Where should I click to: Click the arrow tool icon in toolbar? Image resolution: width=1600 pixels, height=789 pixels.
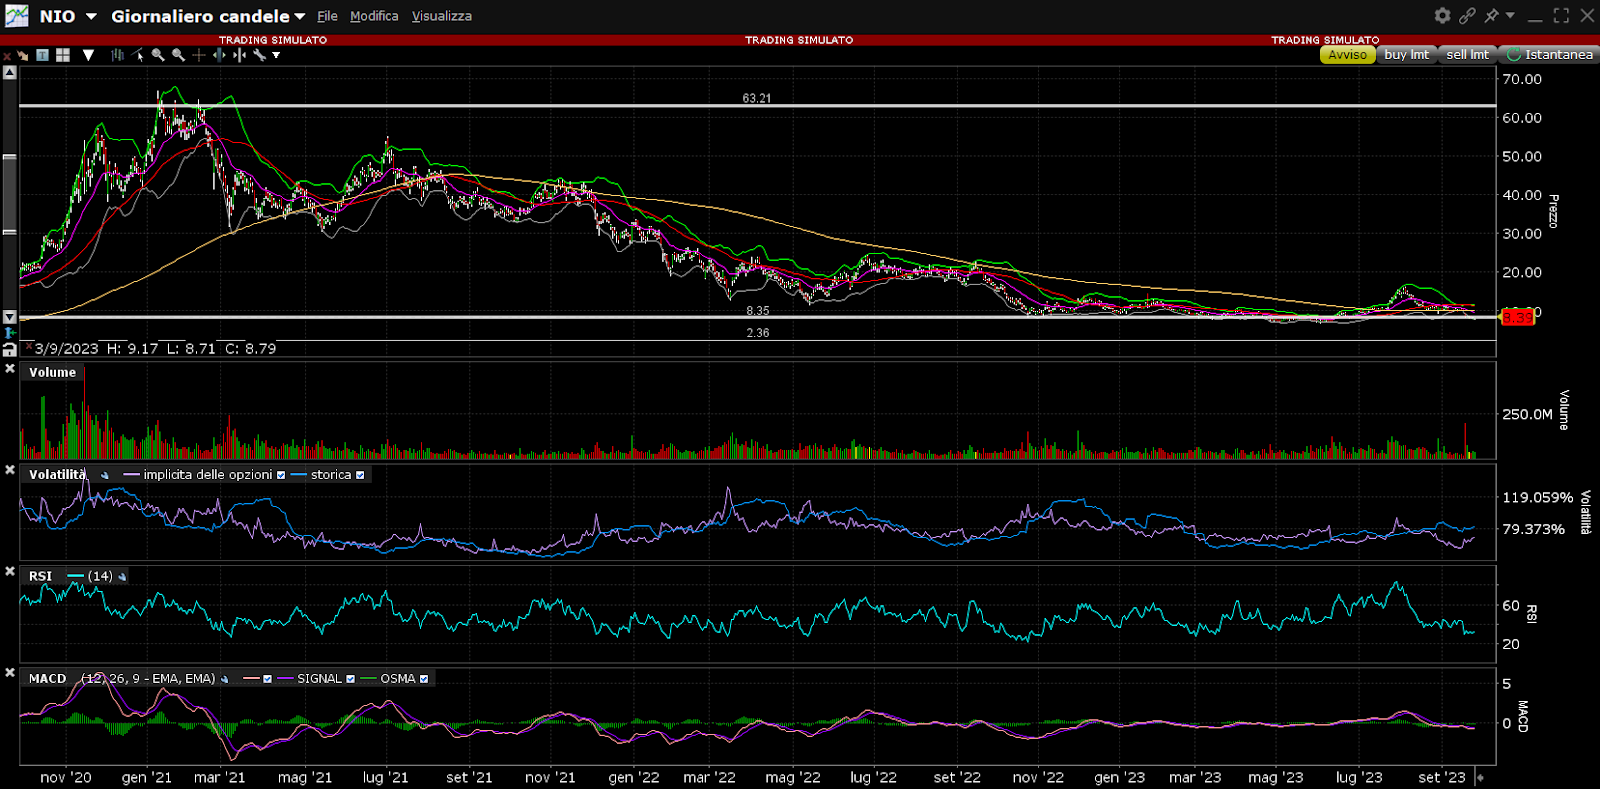pos(22,55)
